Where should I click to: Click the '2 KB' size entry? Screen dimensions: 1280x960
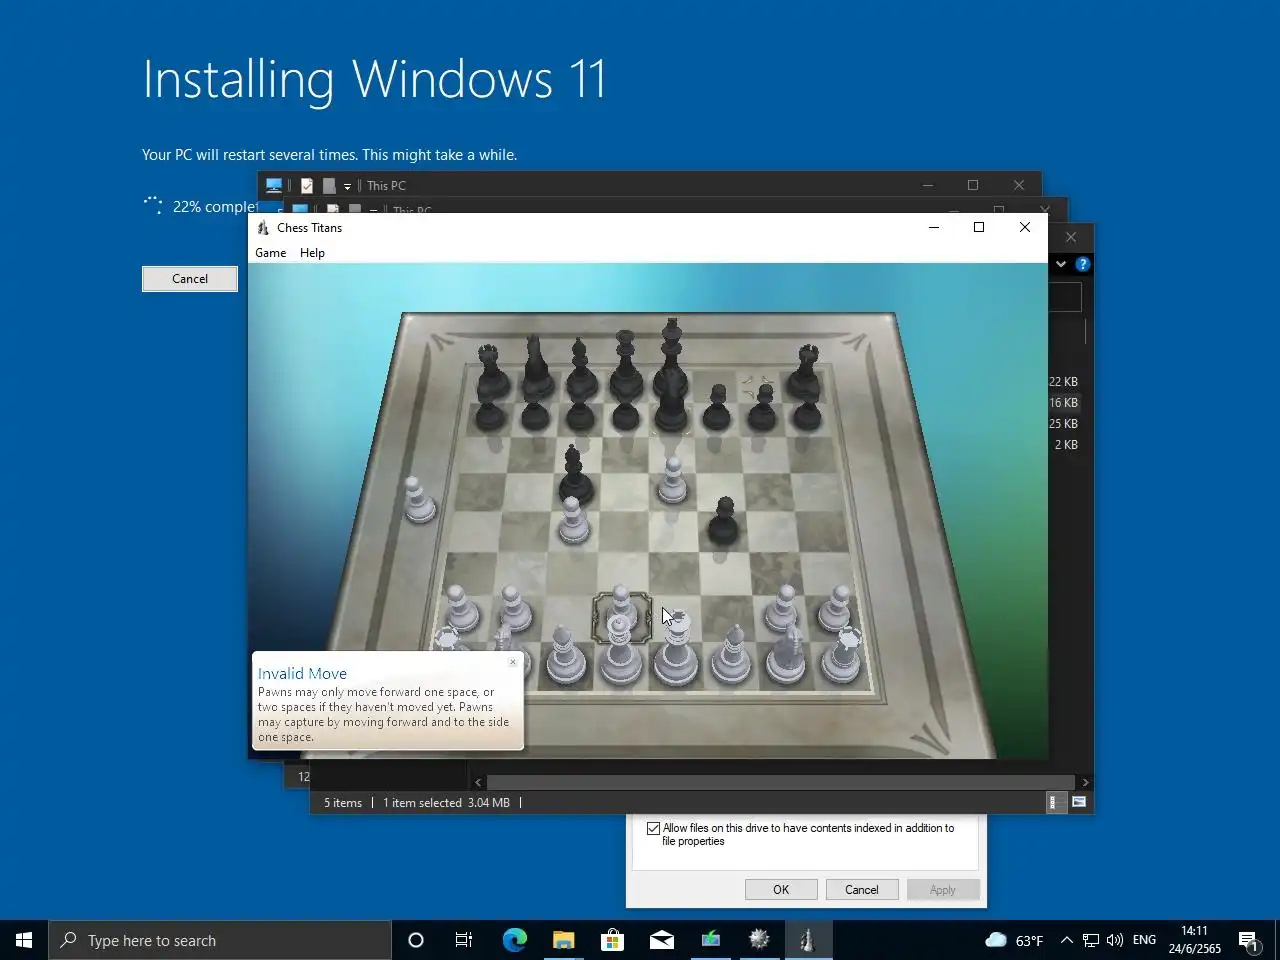[1066, 445]
